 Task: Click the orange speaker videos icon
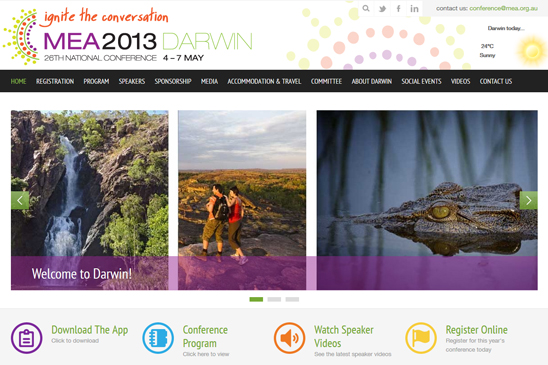point(289,338)
